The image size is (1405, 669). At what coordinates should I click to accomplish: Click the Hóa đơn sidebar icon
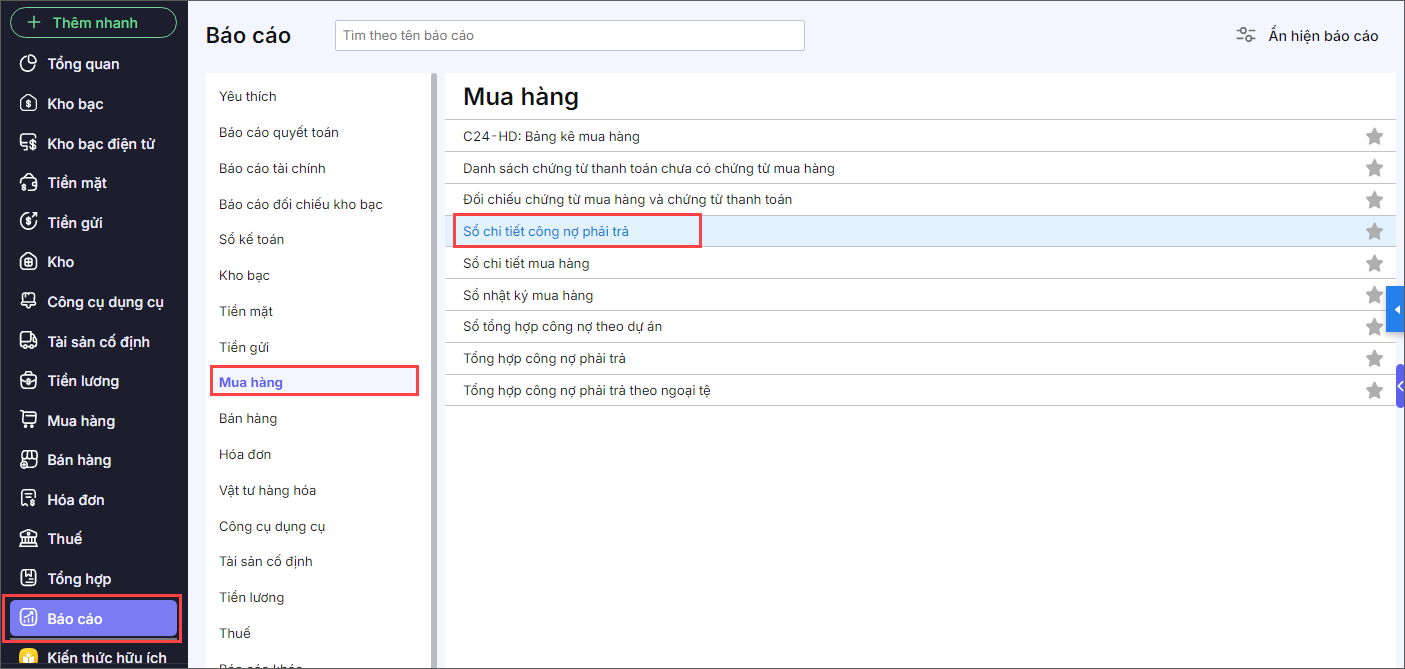tap(29, 499)
